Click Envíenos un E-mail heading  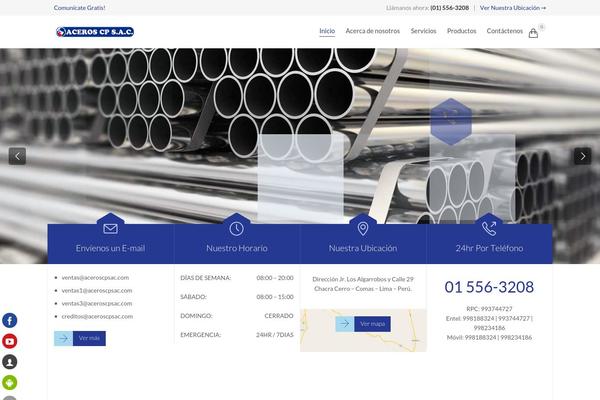coord(110,248)
